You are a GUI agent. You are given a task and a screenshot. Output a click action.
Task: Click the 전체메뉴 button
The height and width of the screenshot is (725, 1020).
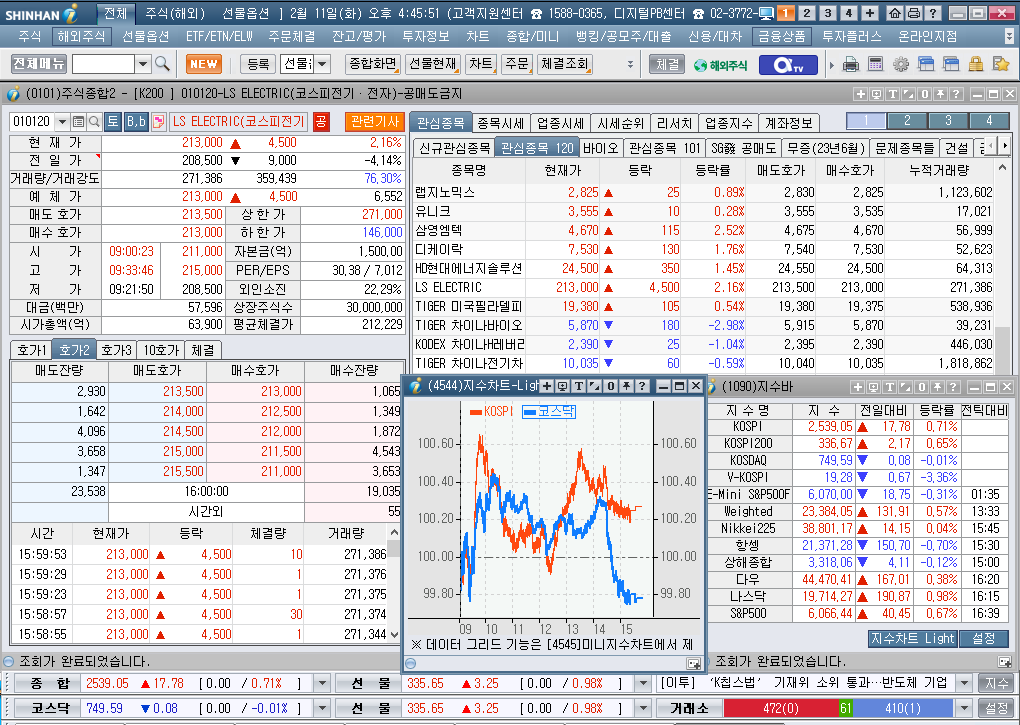[x=39, y=64]
